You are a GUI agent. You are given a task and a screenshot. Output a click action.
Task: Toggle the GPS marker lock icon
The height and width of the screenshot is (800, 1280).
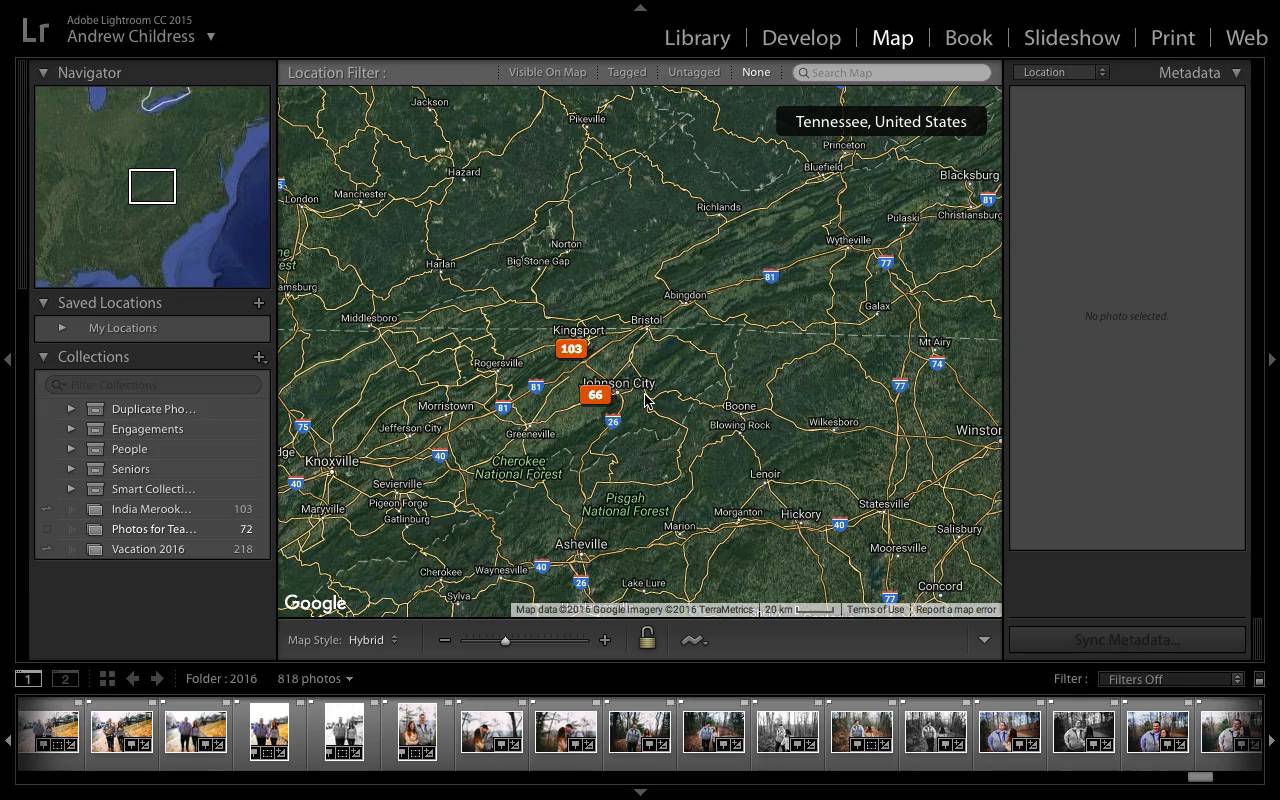pos(647,638)
